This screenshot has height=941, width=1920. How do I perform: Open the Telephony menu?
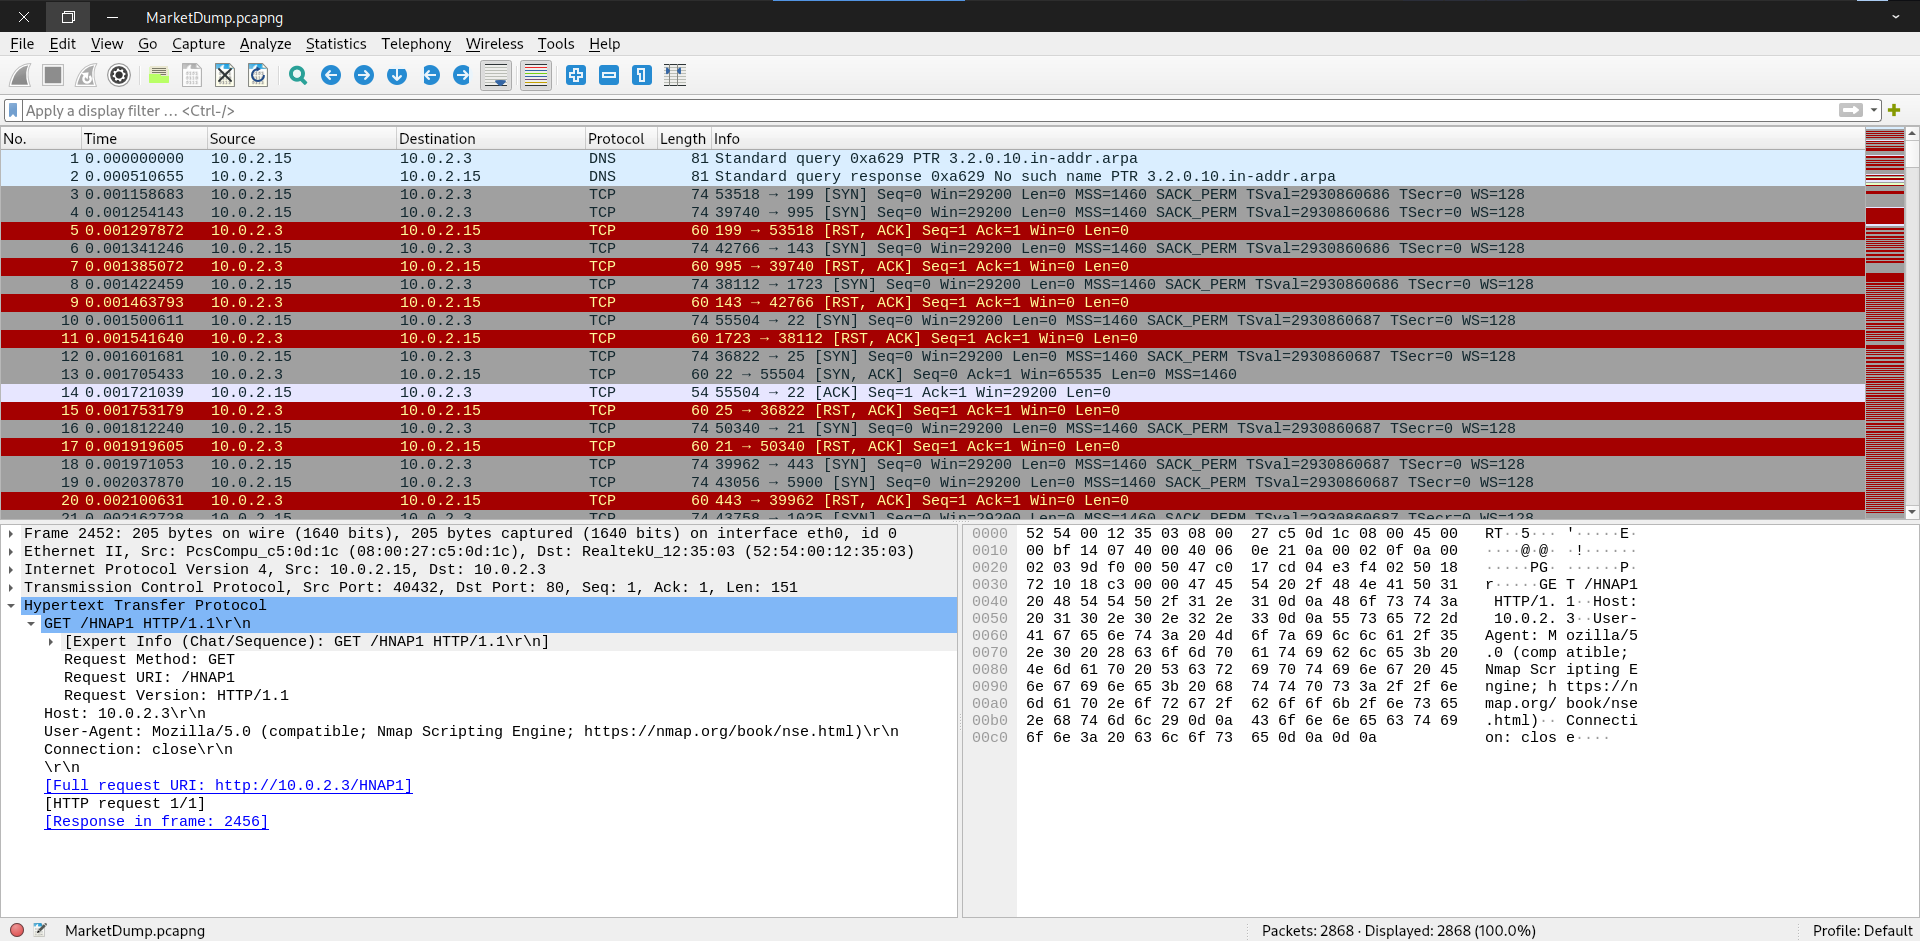[416, 44]
